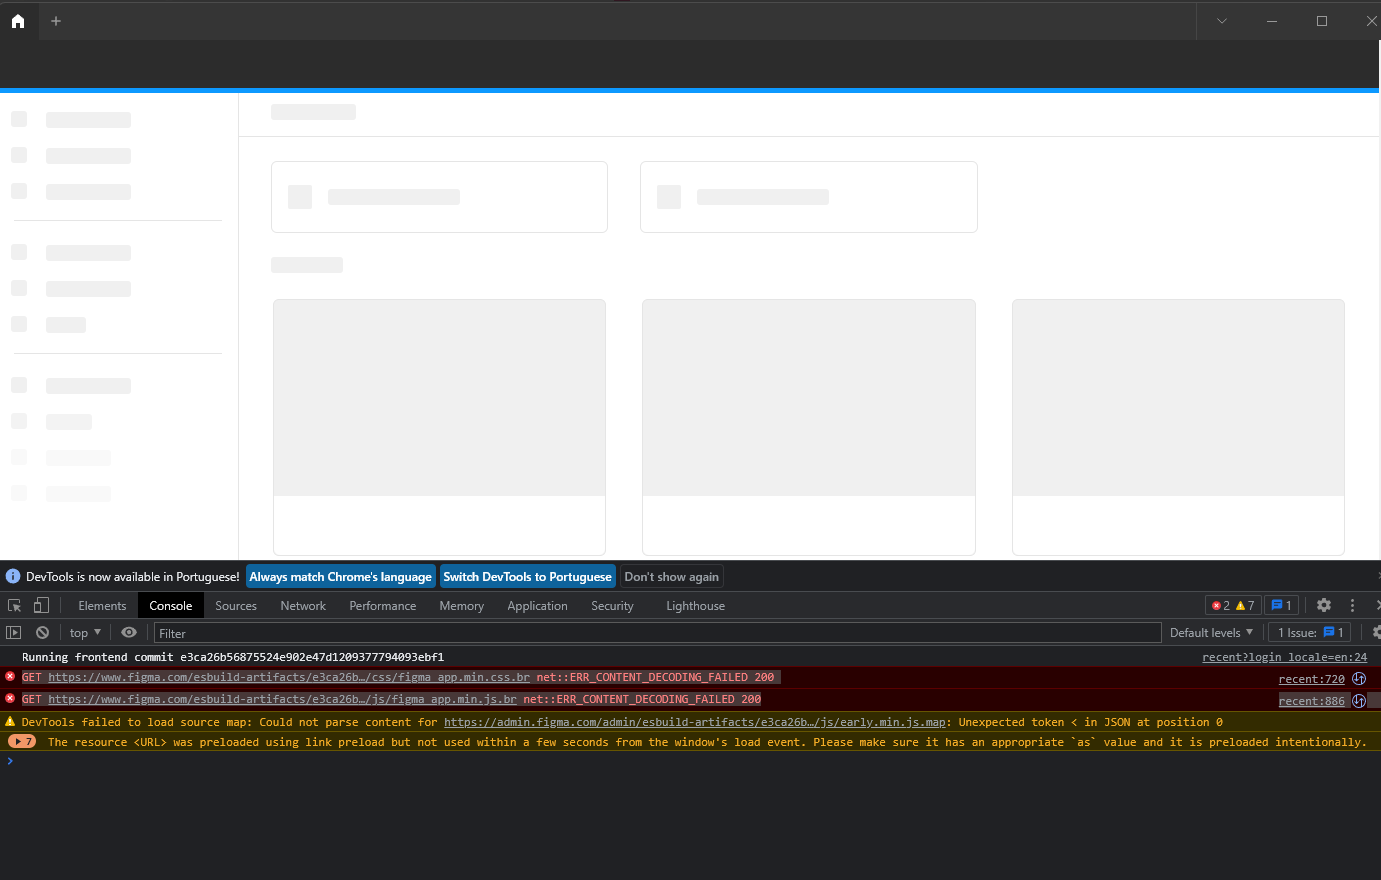Open the figma_app.min.css.br URL link
This screenshot has width=1381, height=880.
289,678
